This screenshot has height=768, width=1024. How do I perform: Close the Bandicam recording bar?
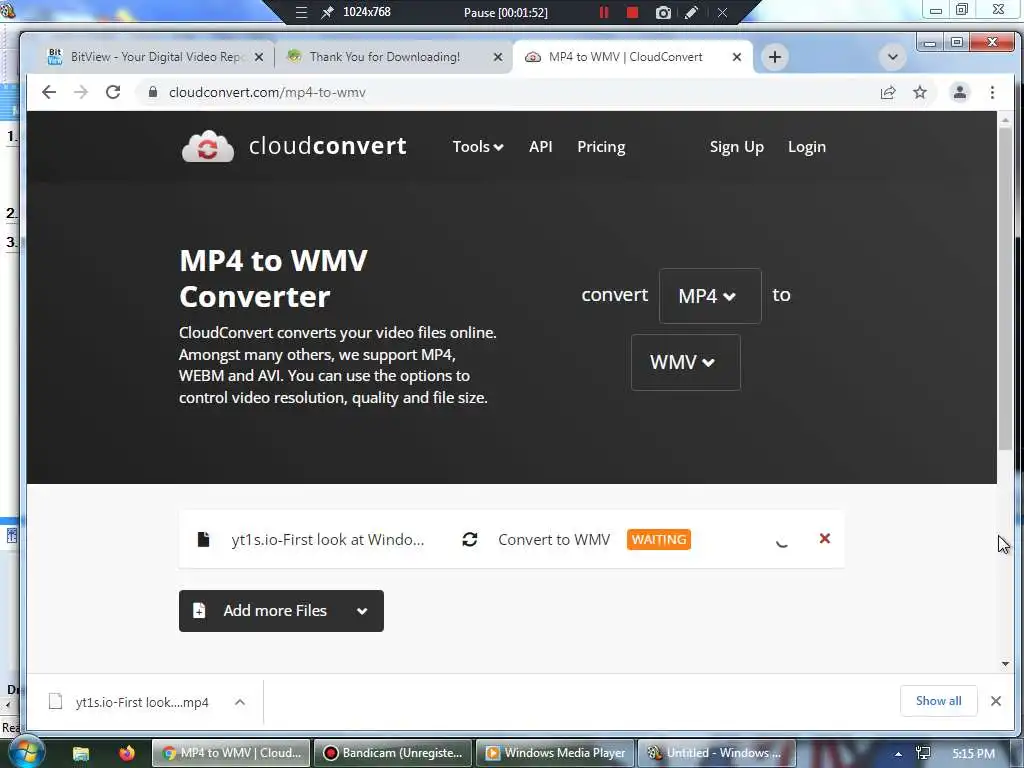pos(722,12)
